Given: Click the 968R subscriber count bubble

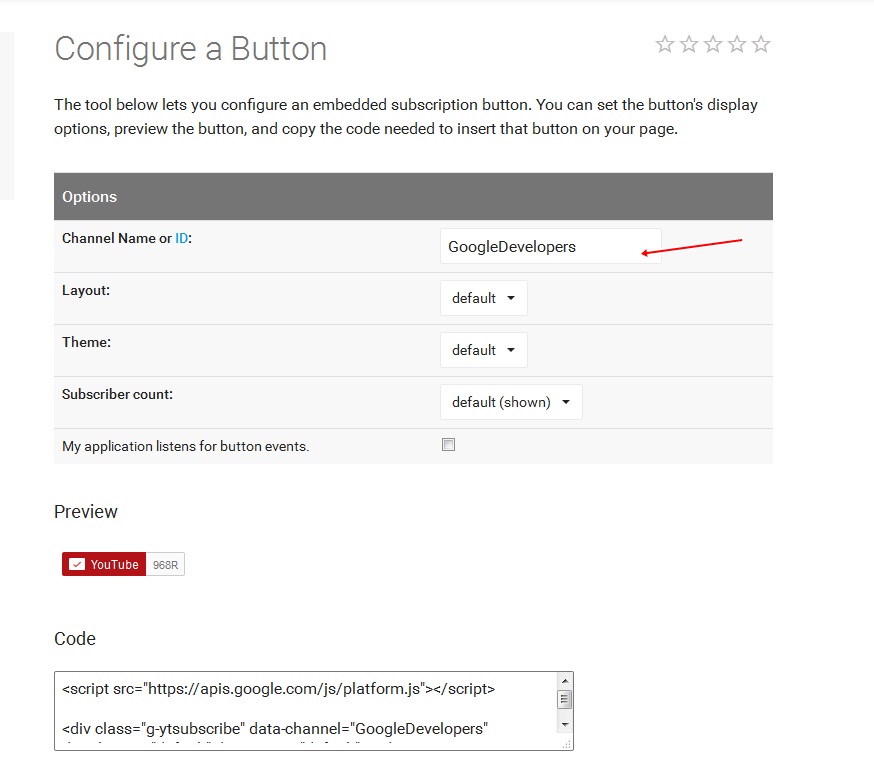Looking at the screenshot, I should pyautogui.click(x=165, y=565).
